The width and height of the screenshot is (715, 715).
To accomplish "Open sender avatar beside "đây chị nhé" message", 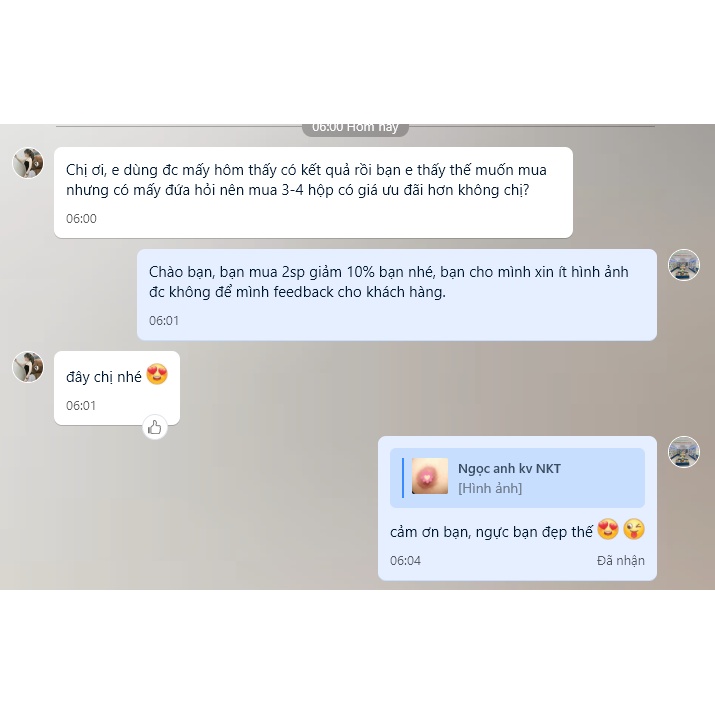I will tap(28, 367).
